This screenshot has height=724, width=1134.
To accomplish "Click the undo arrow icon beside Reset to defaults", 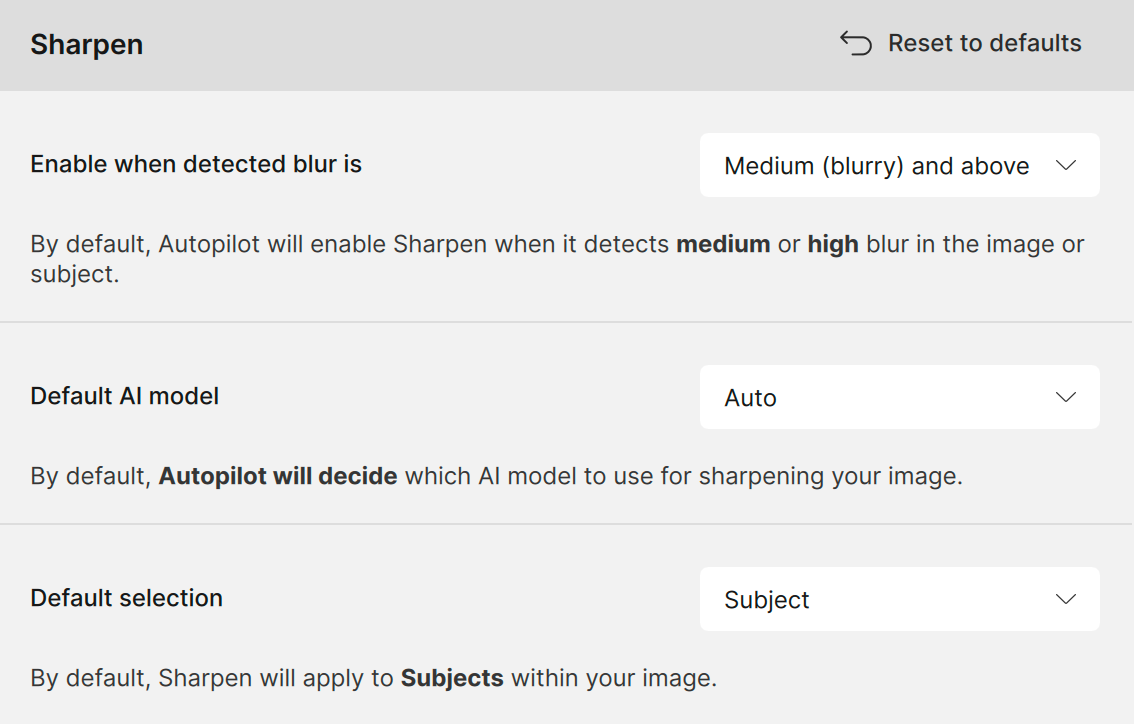I will [856, 43].
